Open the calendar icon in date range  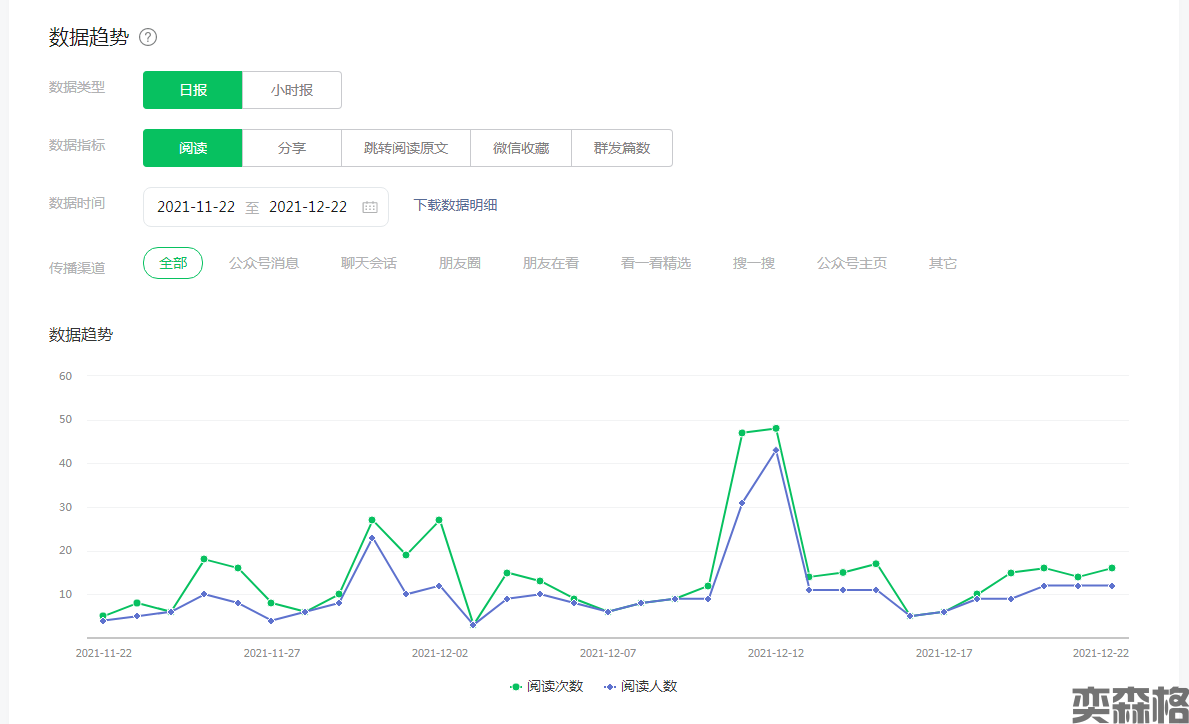pos(369,207)
